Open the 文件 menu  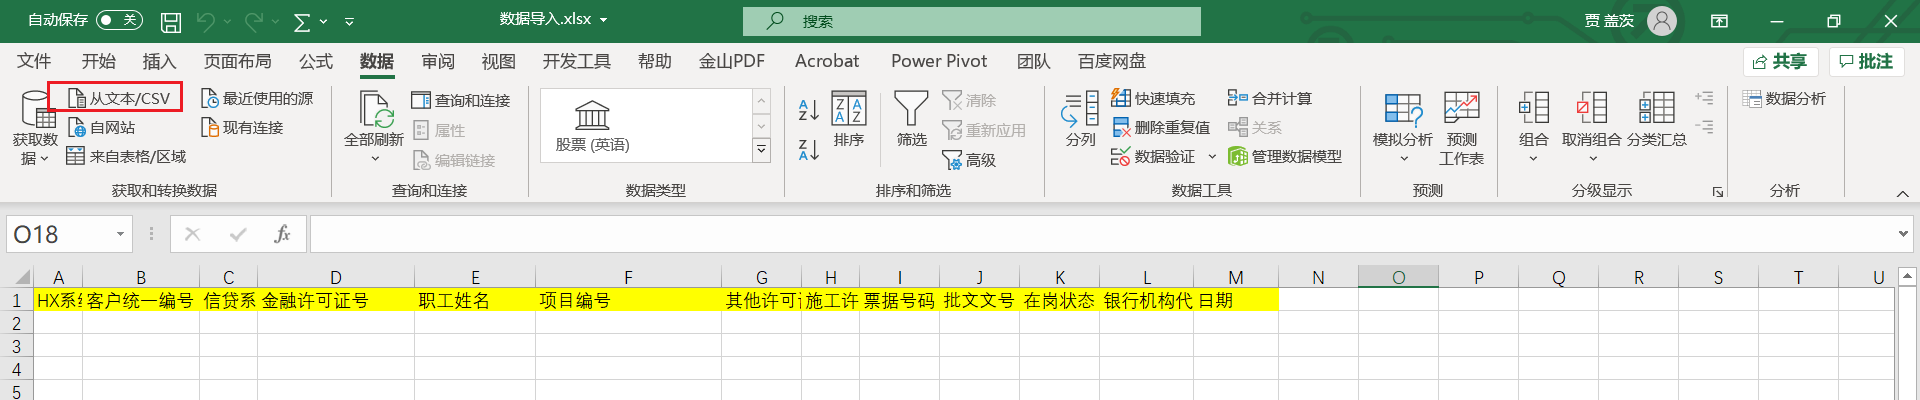[x=34, y=61]
